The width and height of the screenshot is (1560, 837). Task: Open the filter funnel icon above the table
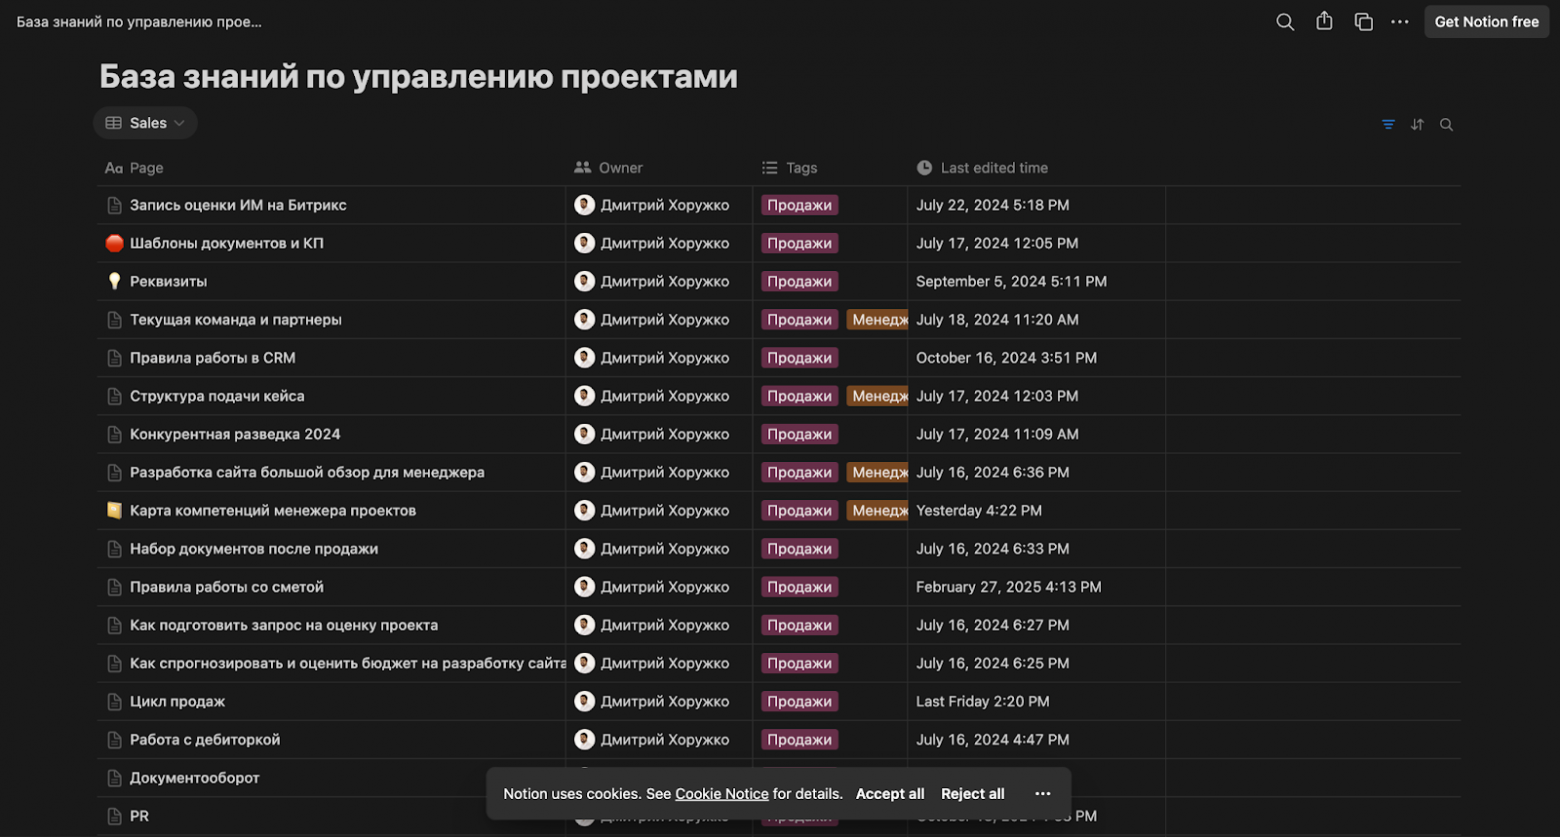coord(1387,124)
